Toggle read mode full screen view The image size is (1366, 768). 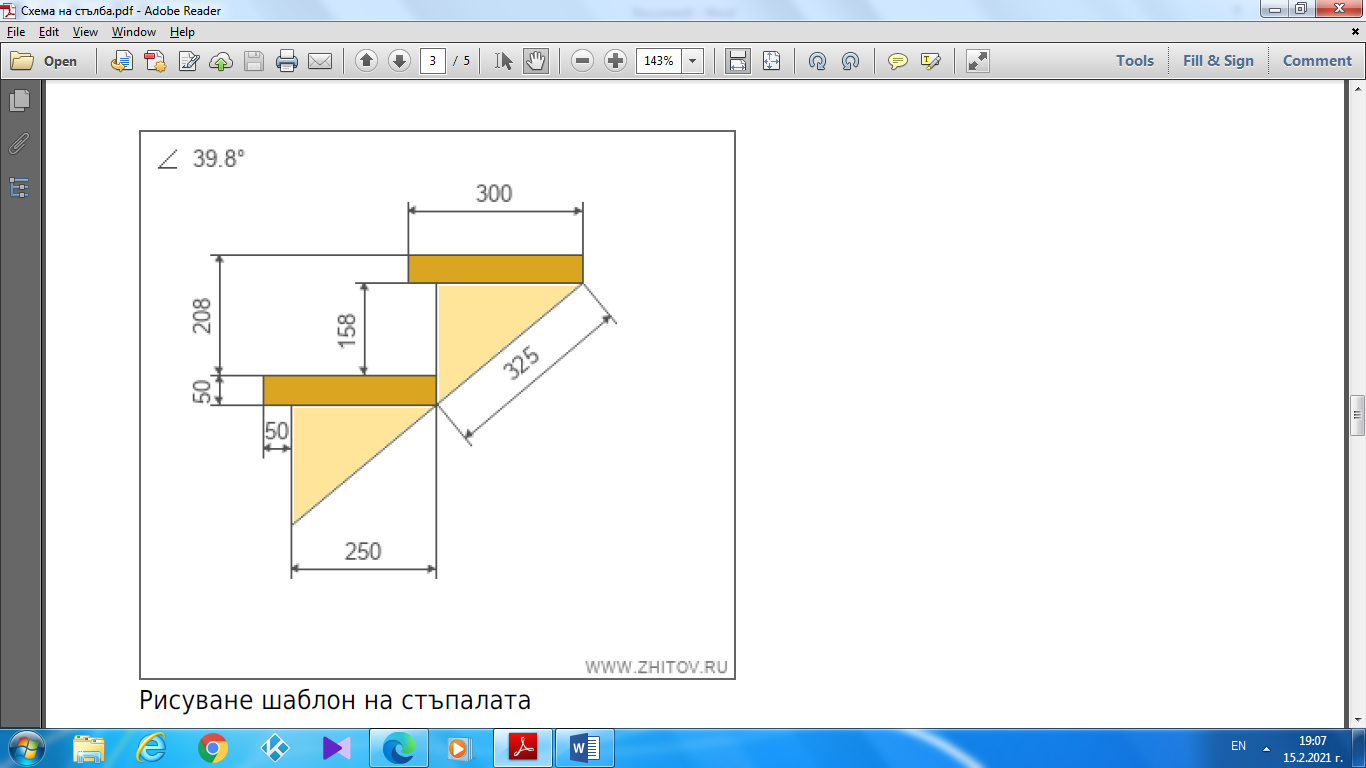pos(977,61)
